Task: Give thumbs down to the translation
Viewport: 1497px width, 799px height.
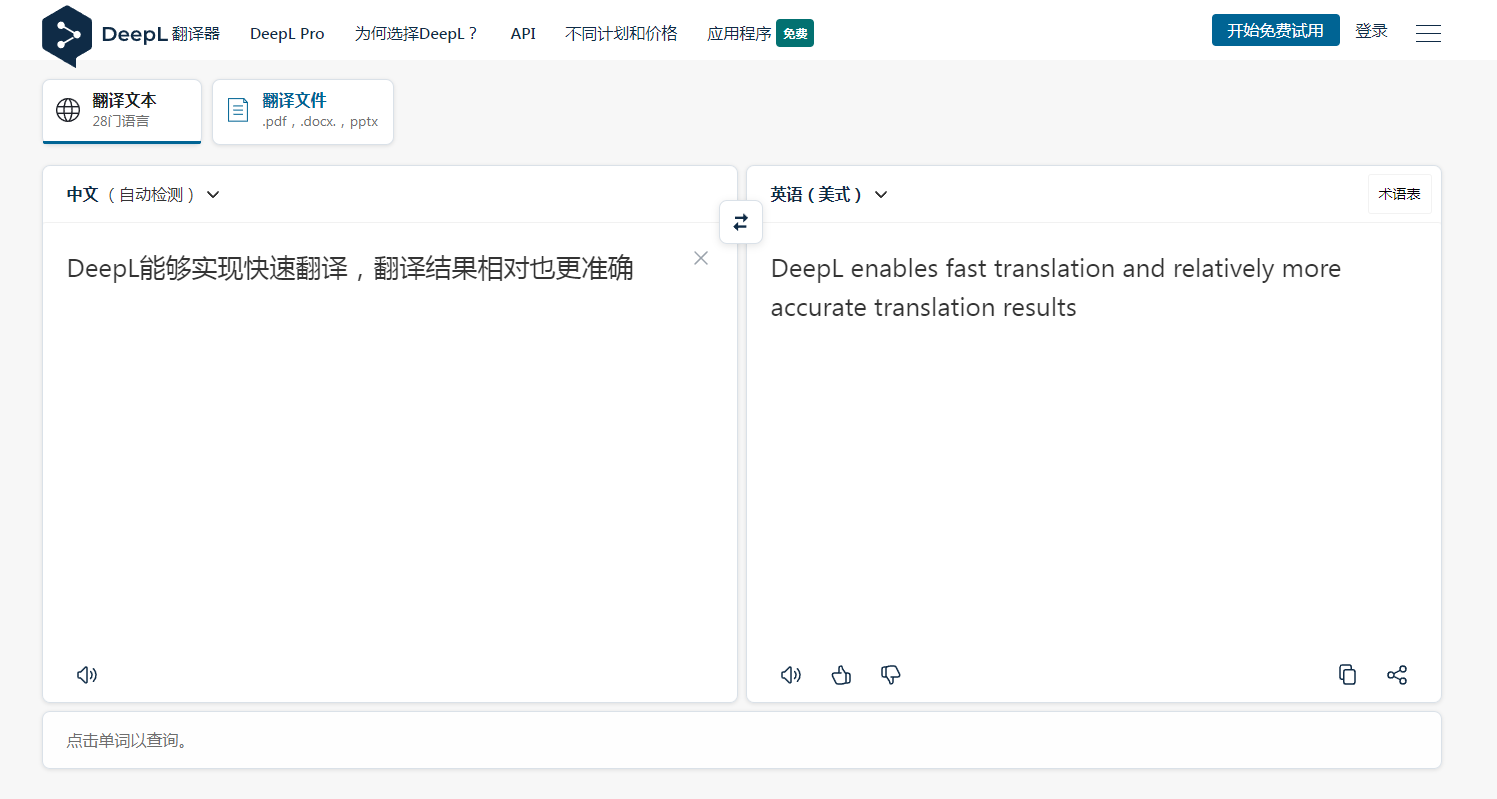Action: point(890,675)
